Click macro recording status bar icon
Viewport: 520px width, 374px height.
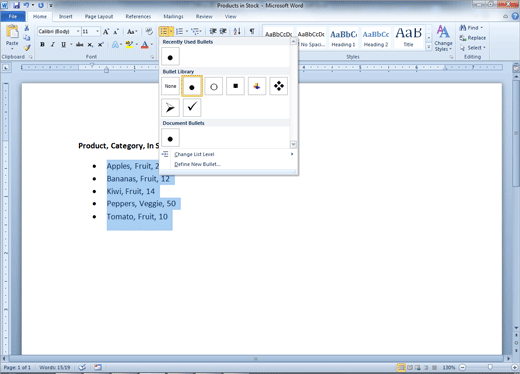click(98, 367)
